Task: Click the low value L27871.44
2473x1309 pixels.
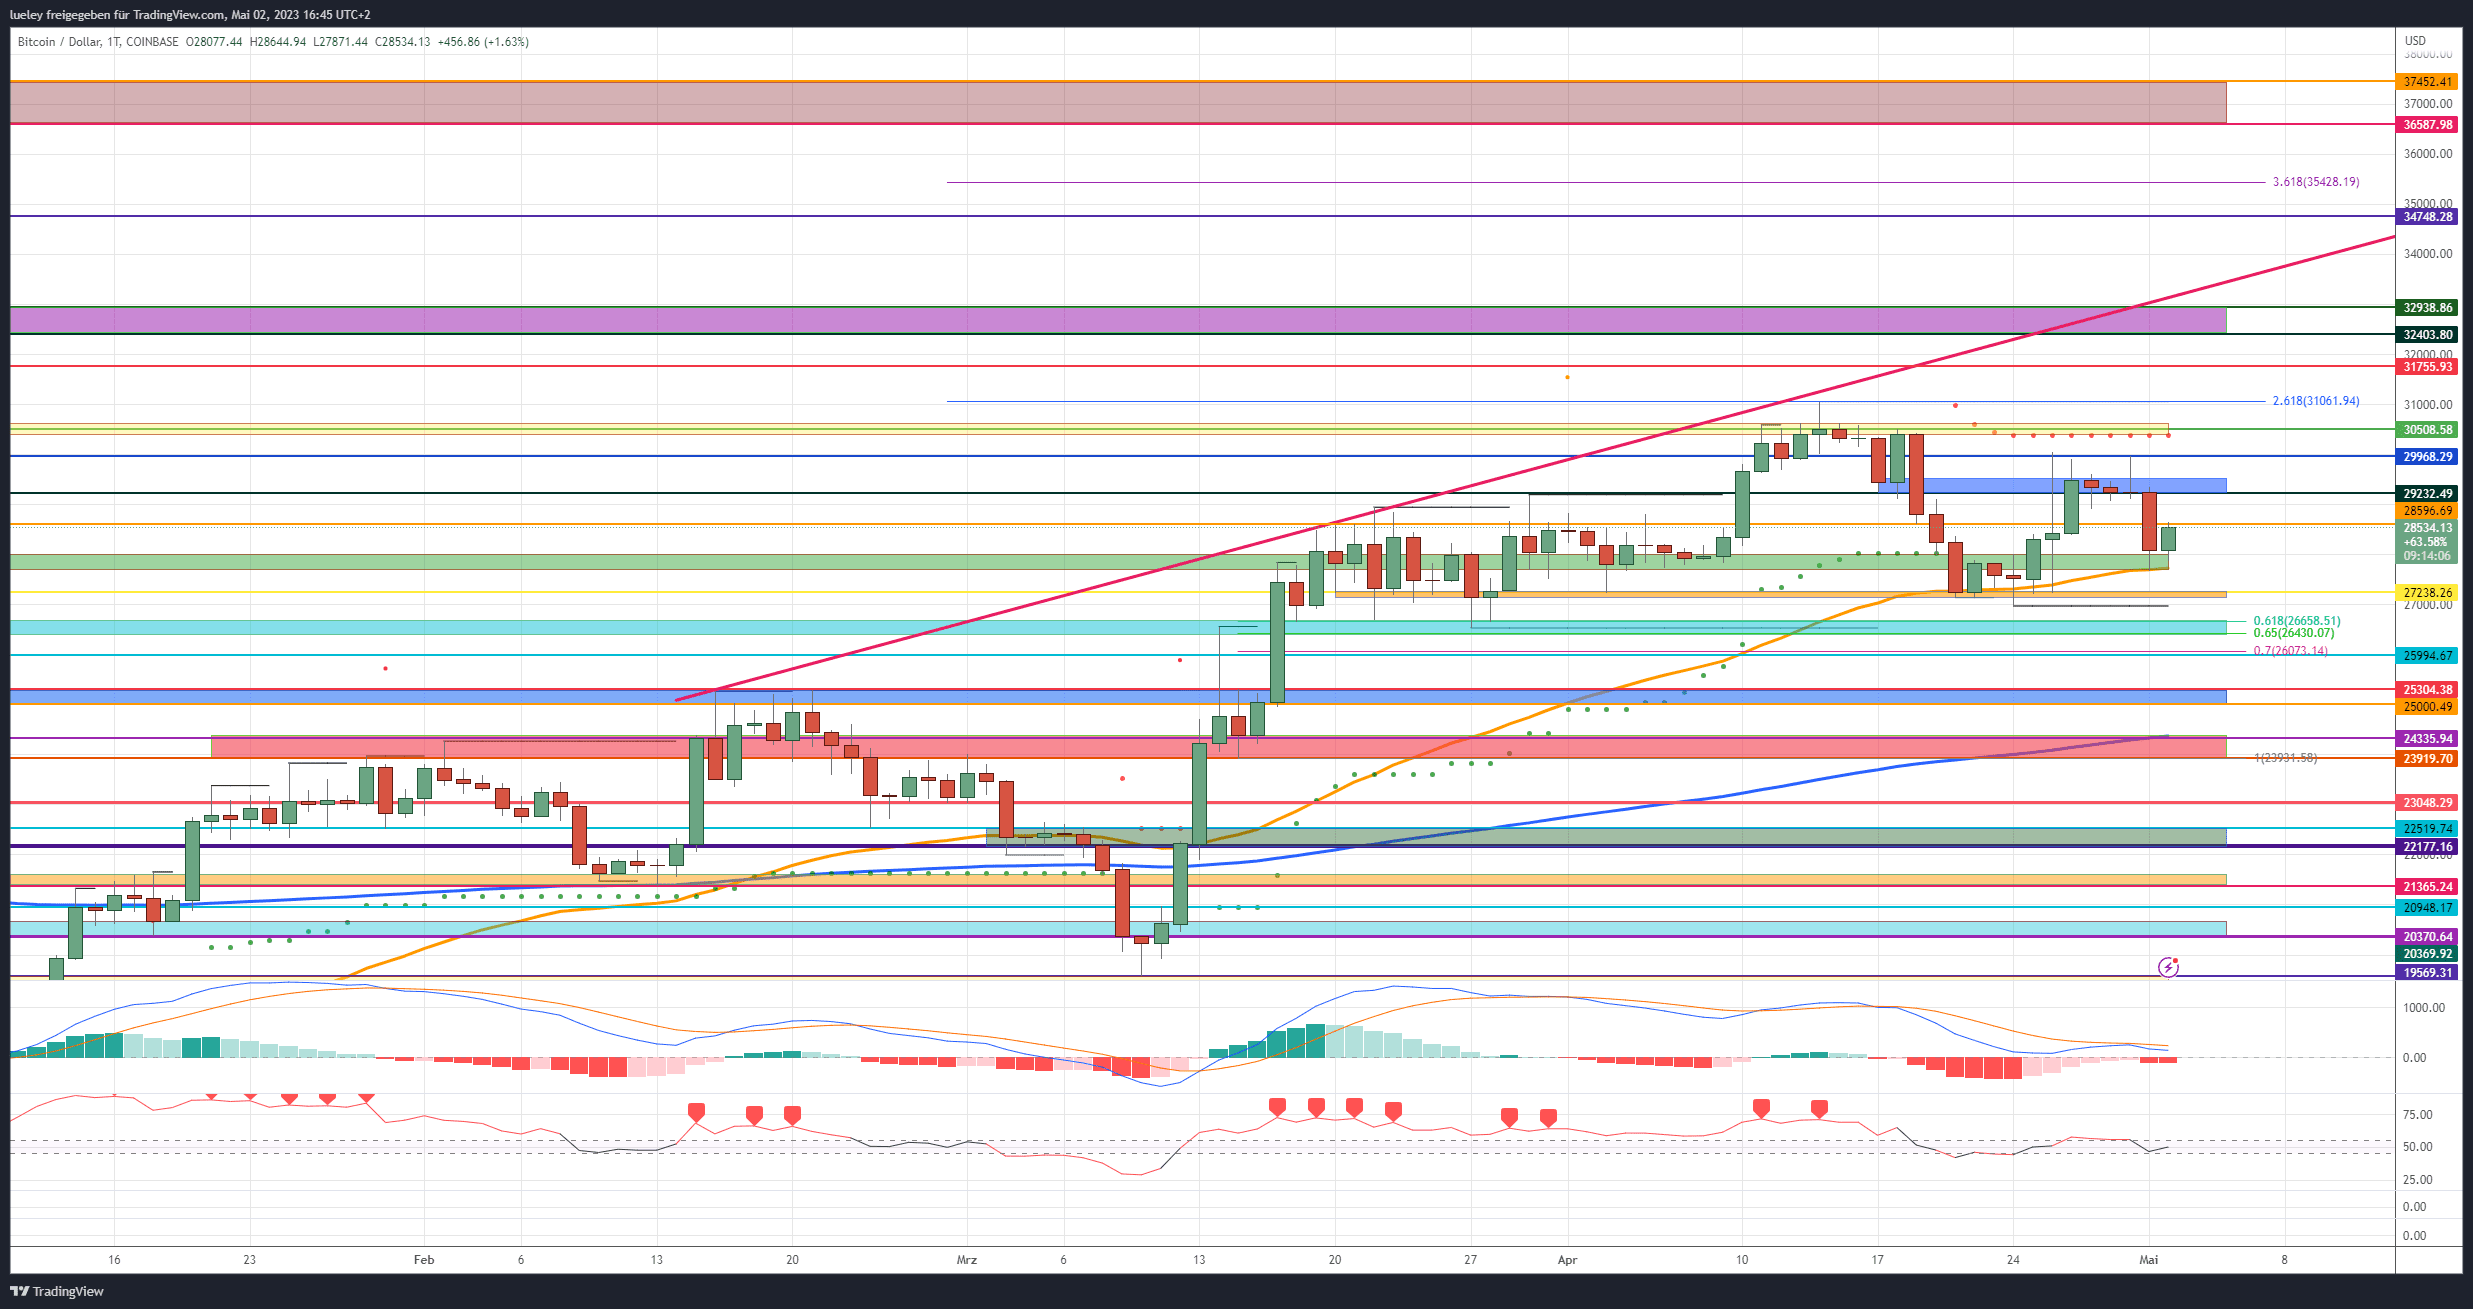Action: pos(340,42)
